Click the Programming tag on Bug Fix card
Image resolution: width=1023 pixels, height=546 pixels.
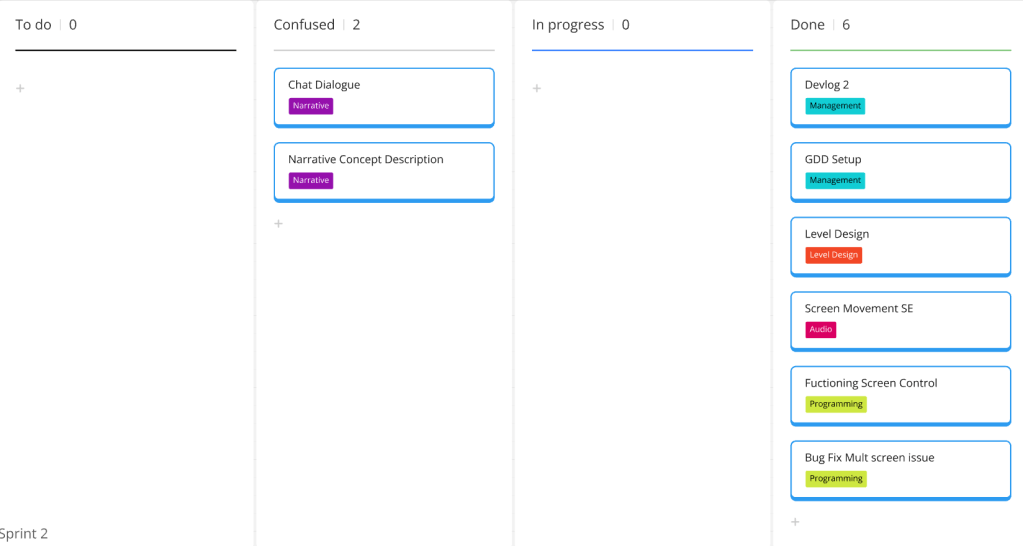coord(836,479)
